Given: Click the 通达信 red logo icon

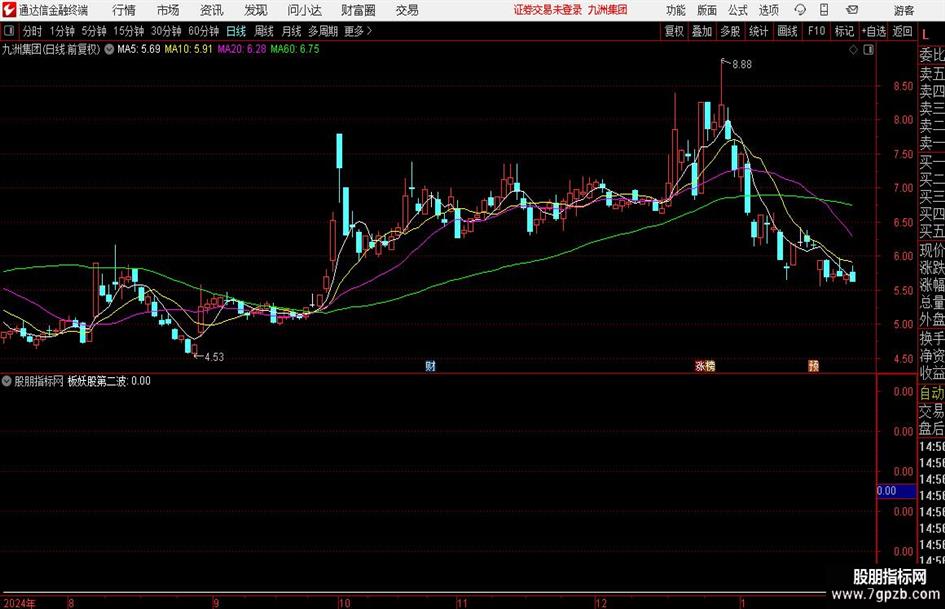Looking at the screenshot, I should pyautogui.click(x=9, y=10).
